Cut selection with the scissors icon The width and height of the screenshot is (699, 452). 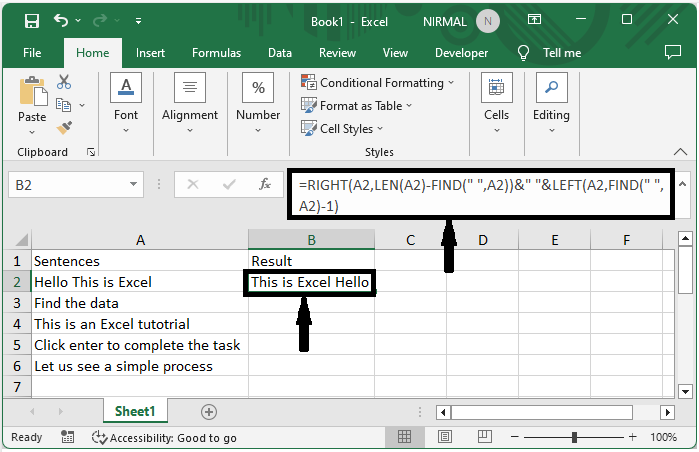point(64,82)
